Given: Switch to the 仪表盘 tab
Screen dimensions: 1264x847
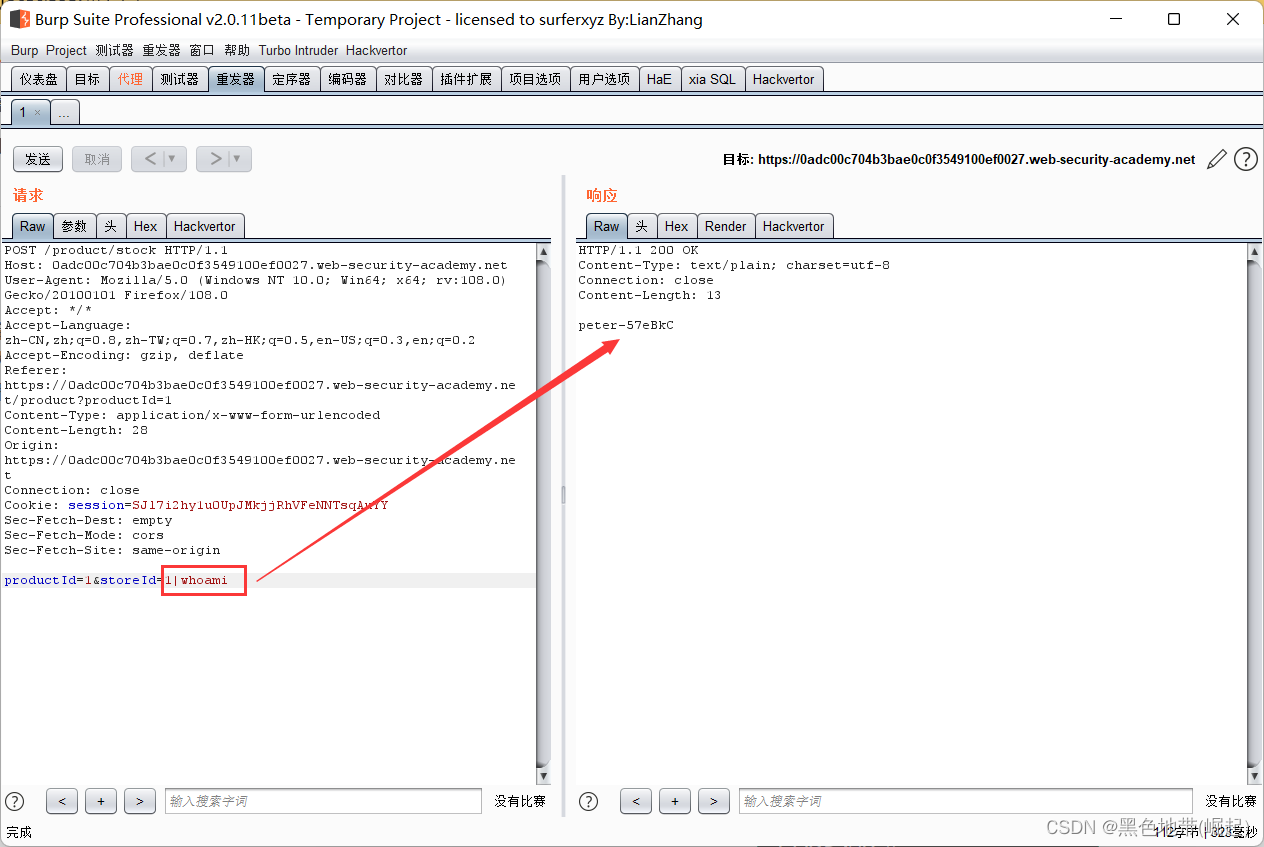Looking at the screenshot, I should coord(39,79).
